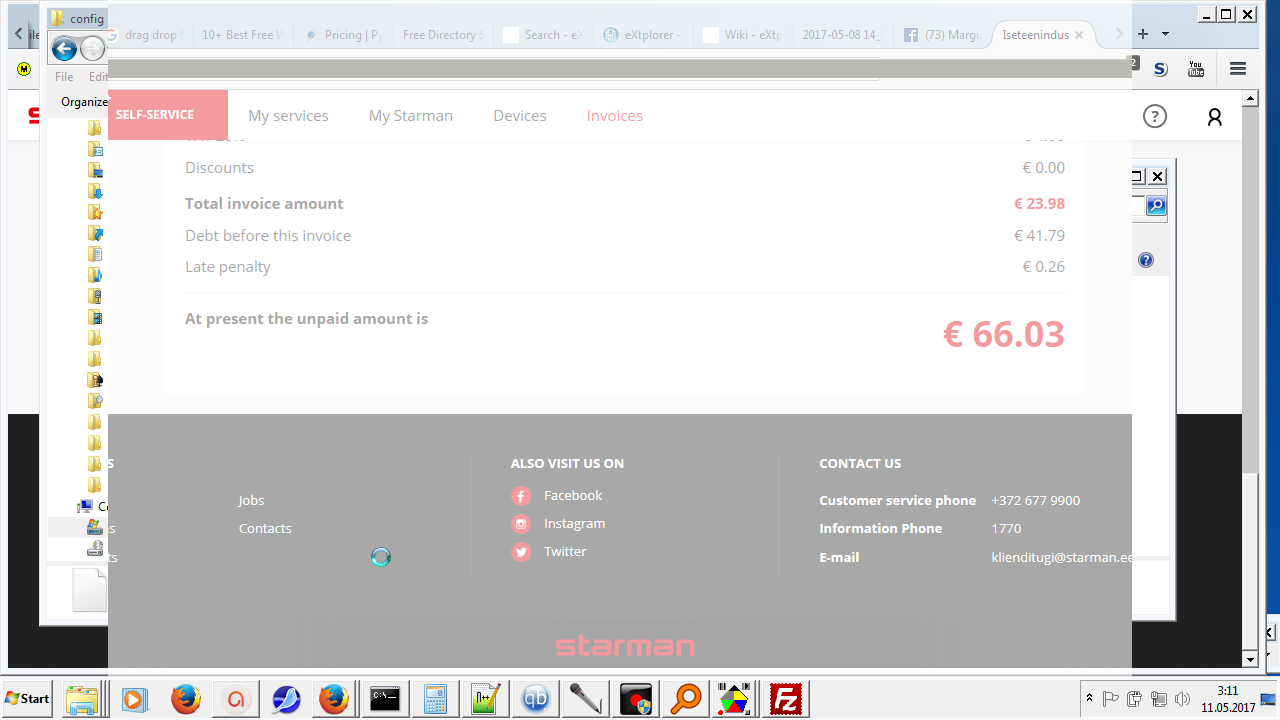Open a new Firefox tab with plus button
1280x720 pixels.
point(1143,34)
